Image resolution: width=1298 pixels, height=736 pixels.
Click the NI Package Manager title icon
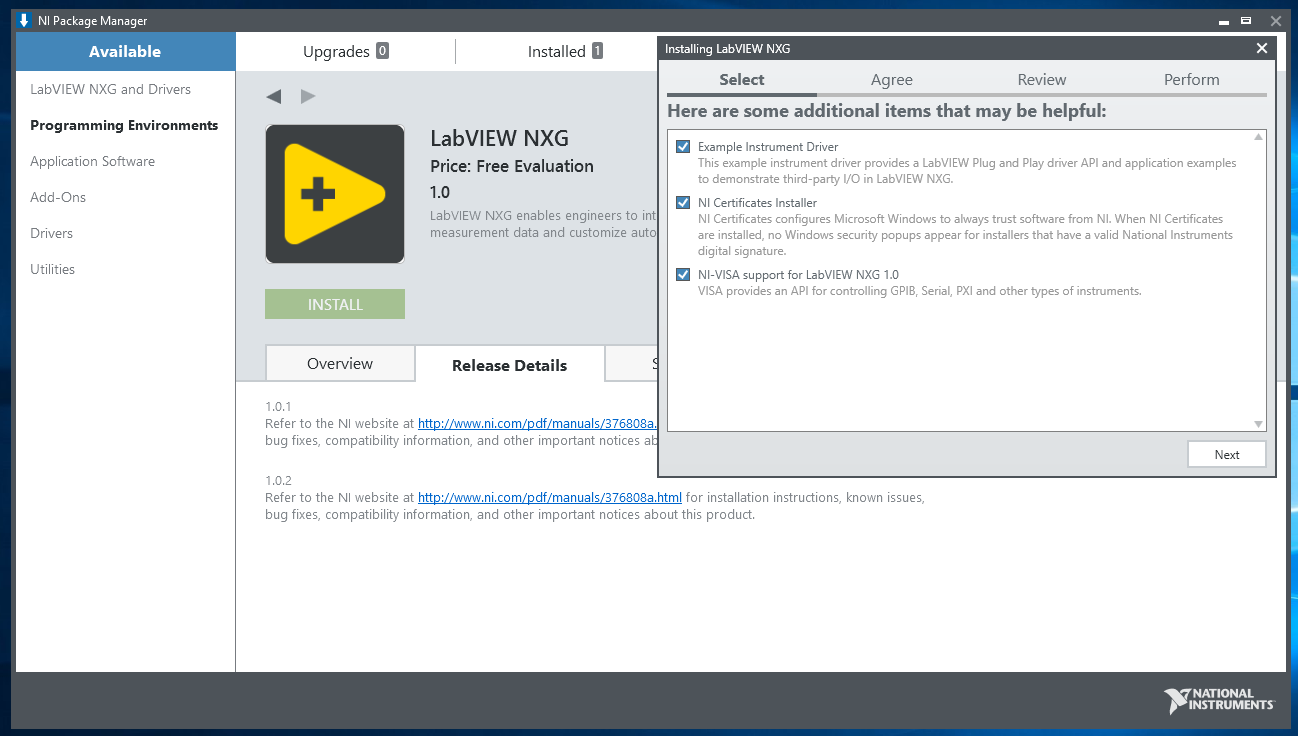pyautogui.click(x=25, y=20)
